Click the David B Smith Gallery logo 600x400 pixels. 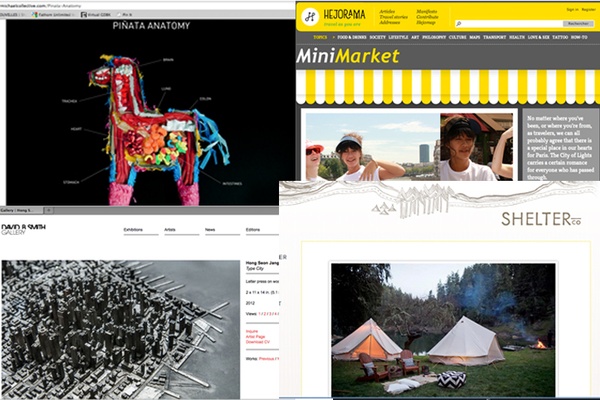(23, 230)
